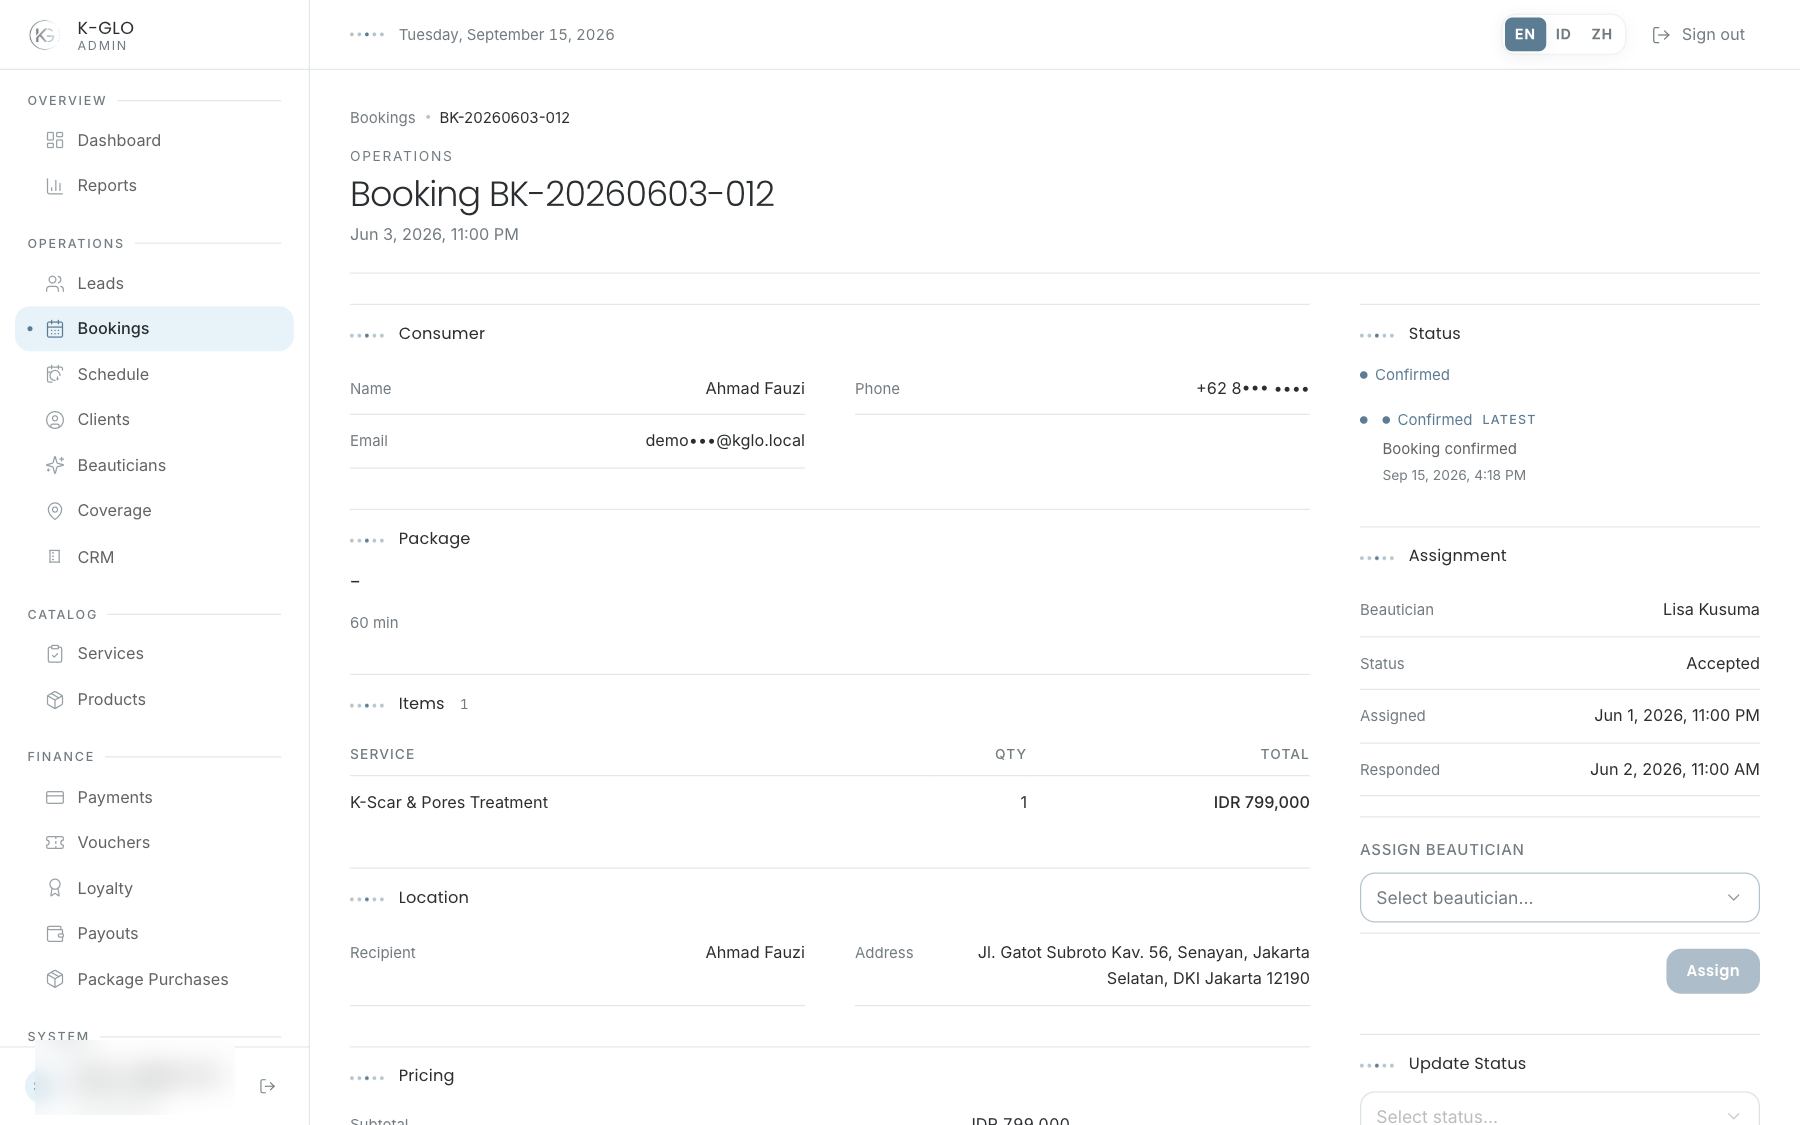Open Clients list
This screenshot has width=1800, height=1125.
[x=154, y=420]
